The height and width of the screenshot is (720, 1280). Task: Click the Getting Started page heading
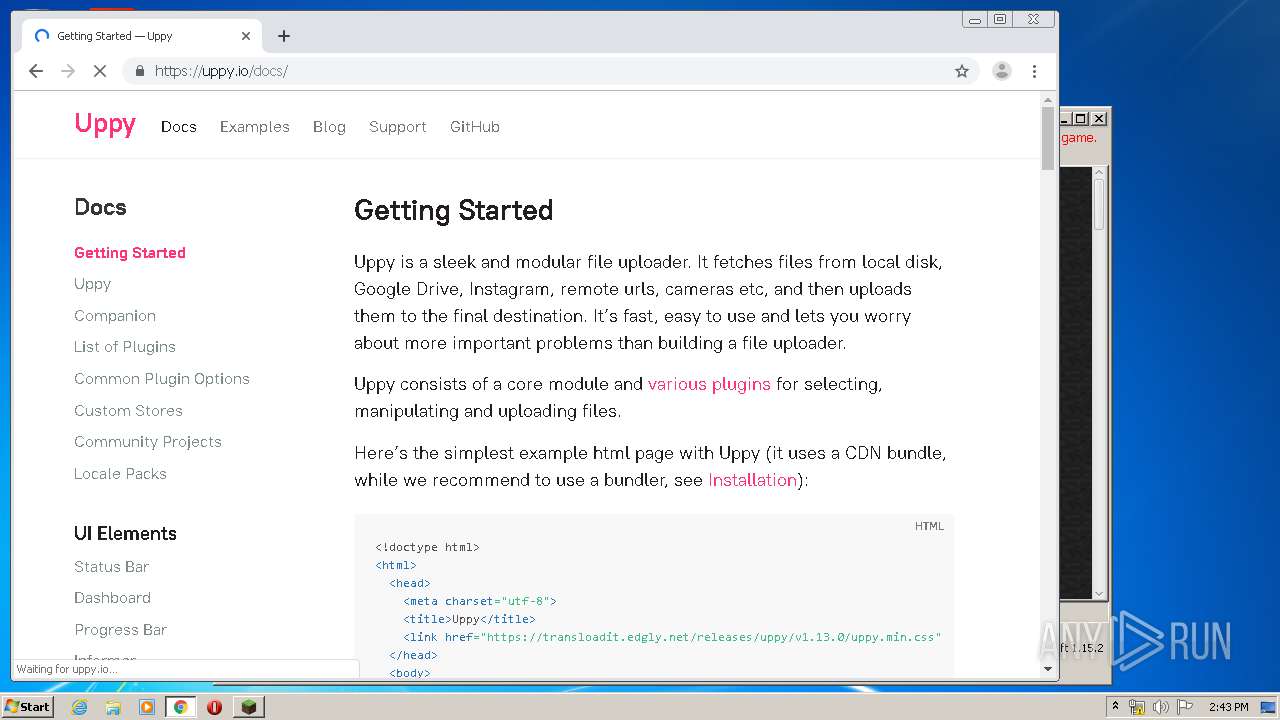[x=453, y=210]
